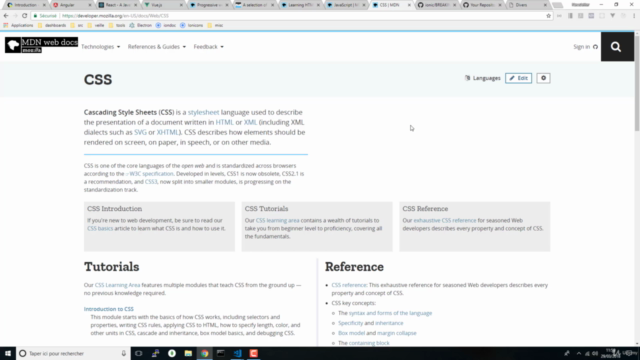Click the browser forward arrow
The width and height of the screenshot is (640, 360).
[x=15, y=16]
